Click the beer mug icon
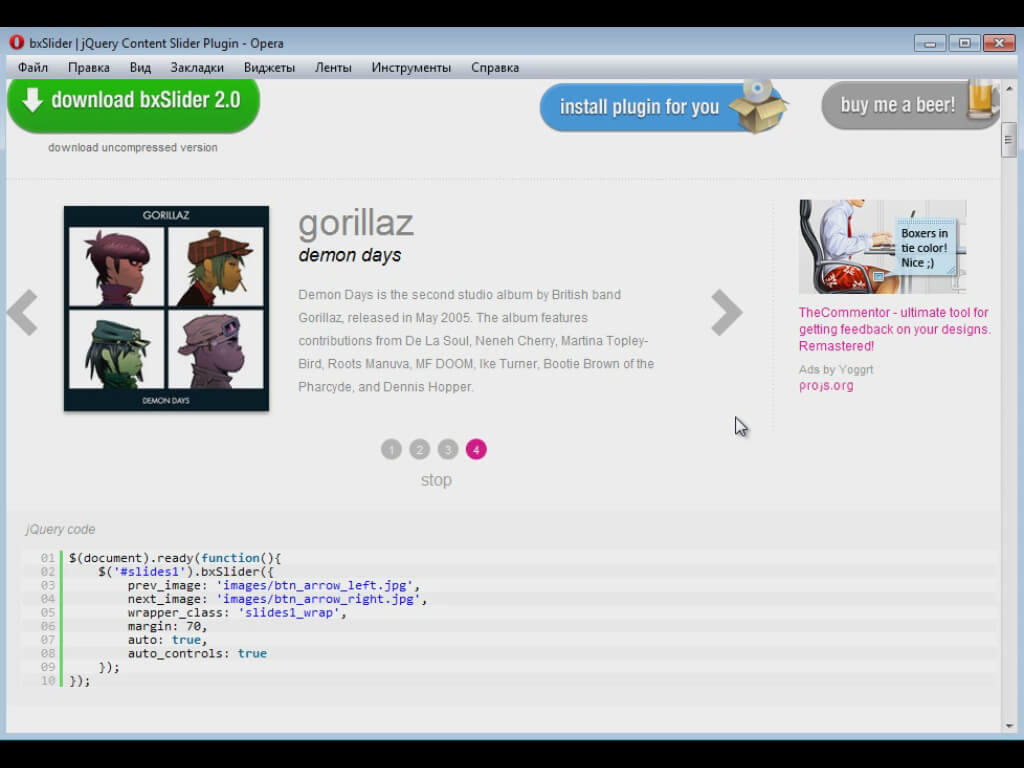 coord(983,99)
